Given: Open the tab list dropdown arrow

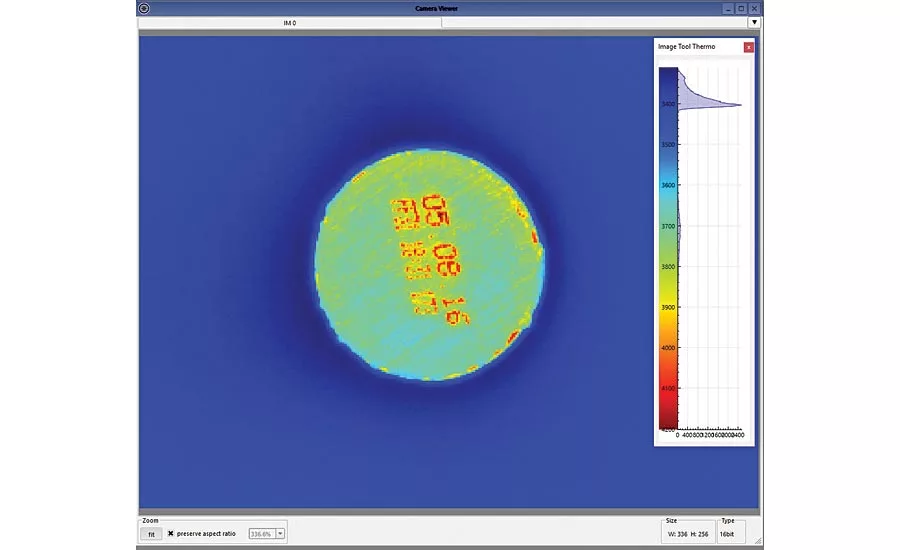Looking at the screenshot, I should point(754,22).
